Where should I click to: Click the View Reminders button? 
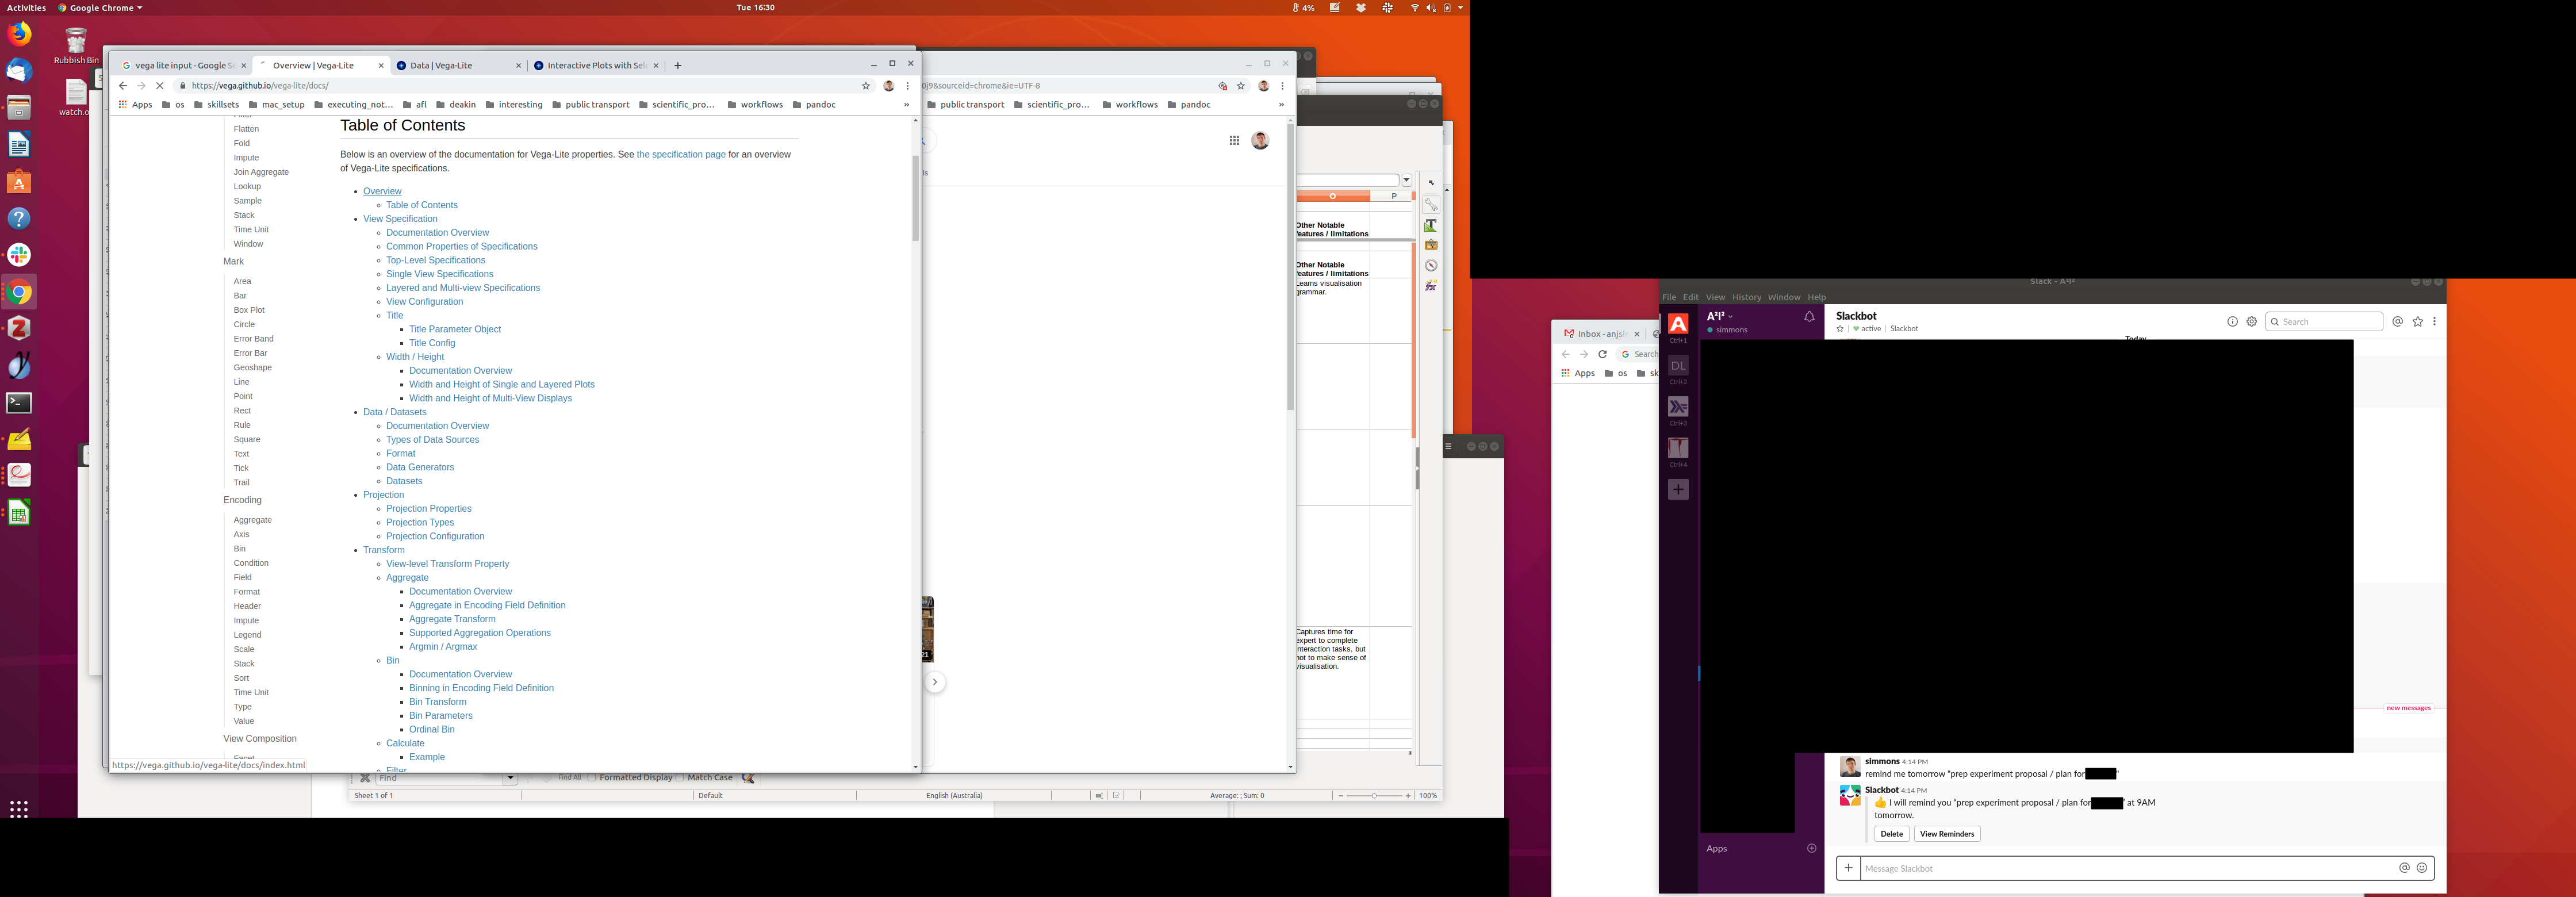tap(1946, 834)
